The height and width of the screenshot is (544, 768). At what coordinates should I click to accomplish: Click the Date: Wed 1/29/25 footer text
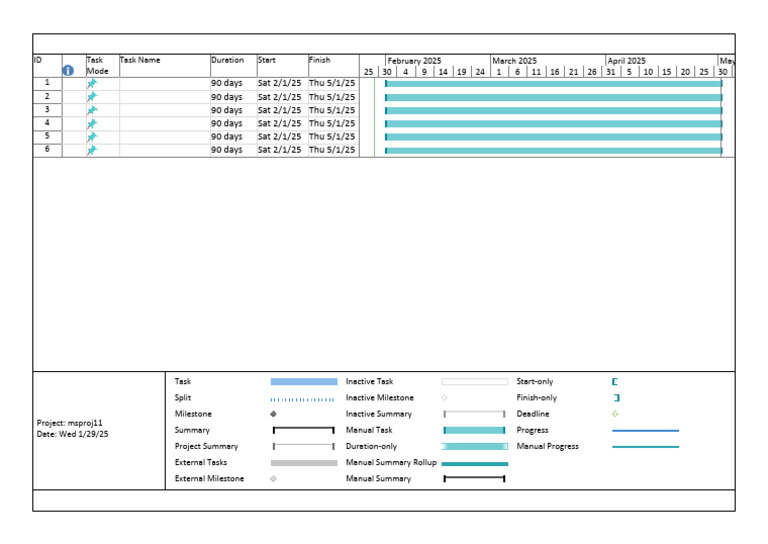pos(72,434)
